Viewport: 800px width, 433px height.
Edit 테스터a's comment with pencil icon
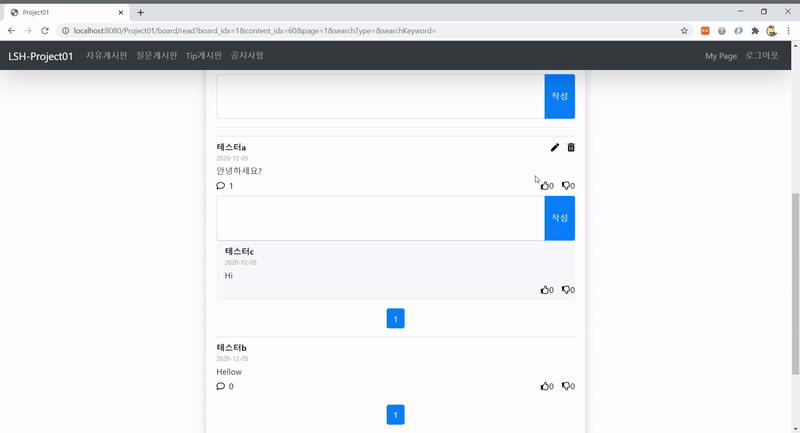[x=555, y=147]
